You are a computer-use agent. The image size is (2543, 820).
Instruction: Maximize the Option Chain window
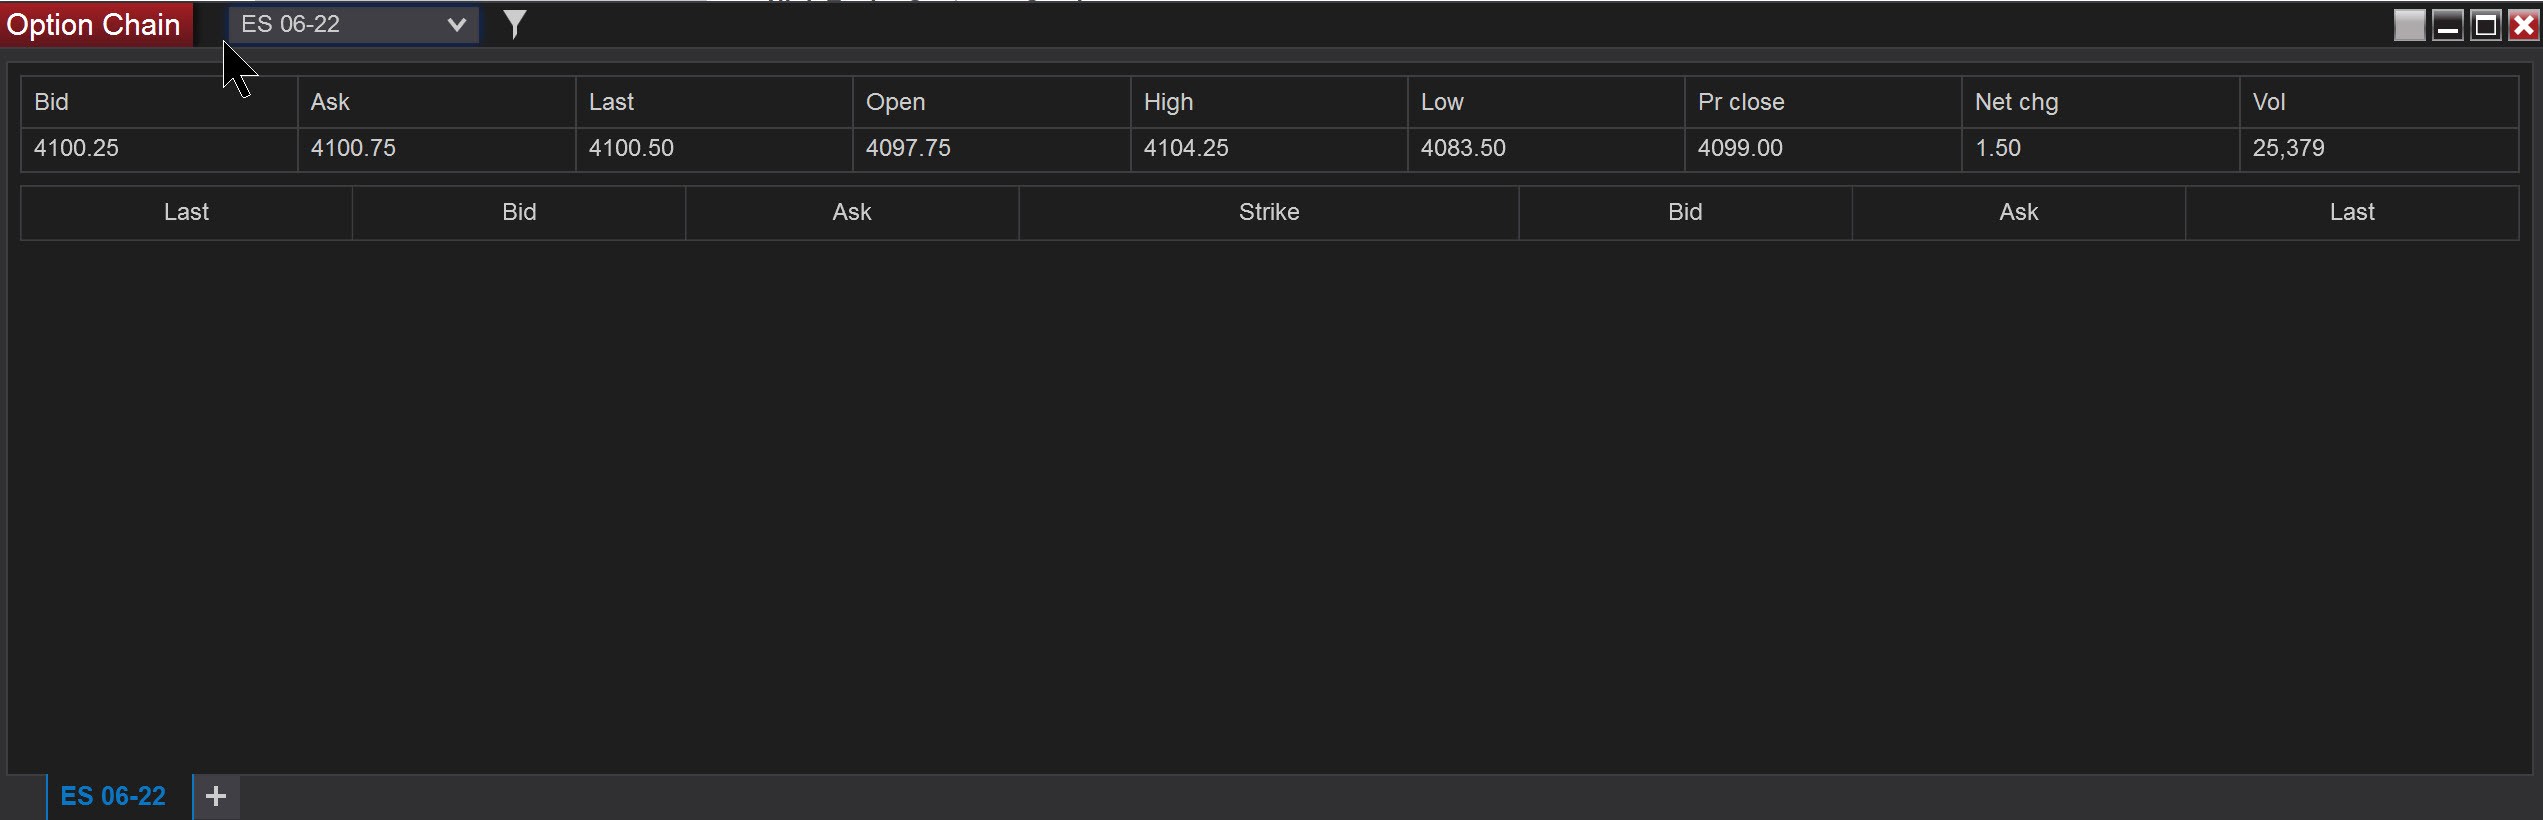click(x=2485, y=25)
